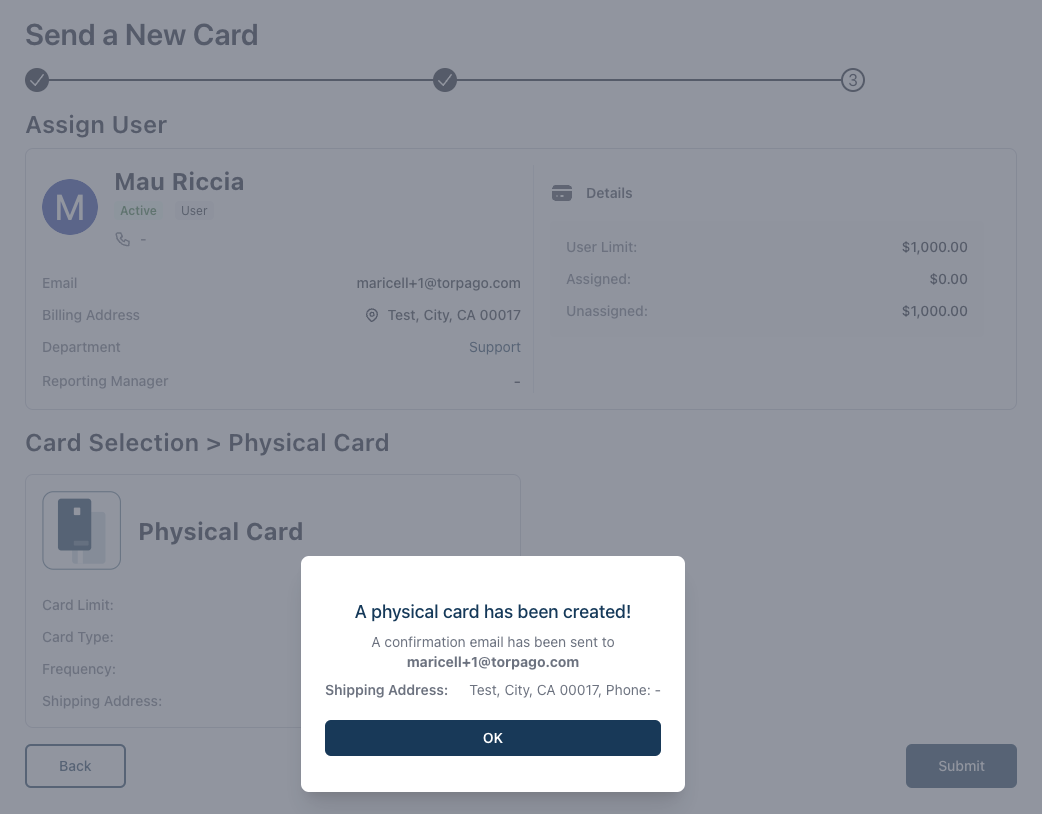Click the Submit button
Screen dimensions: 1042x814
(961, 765)
